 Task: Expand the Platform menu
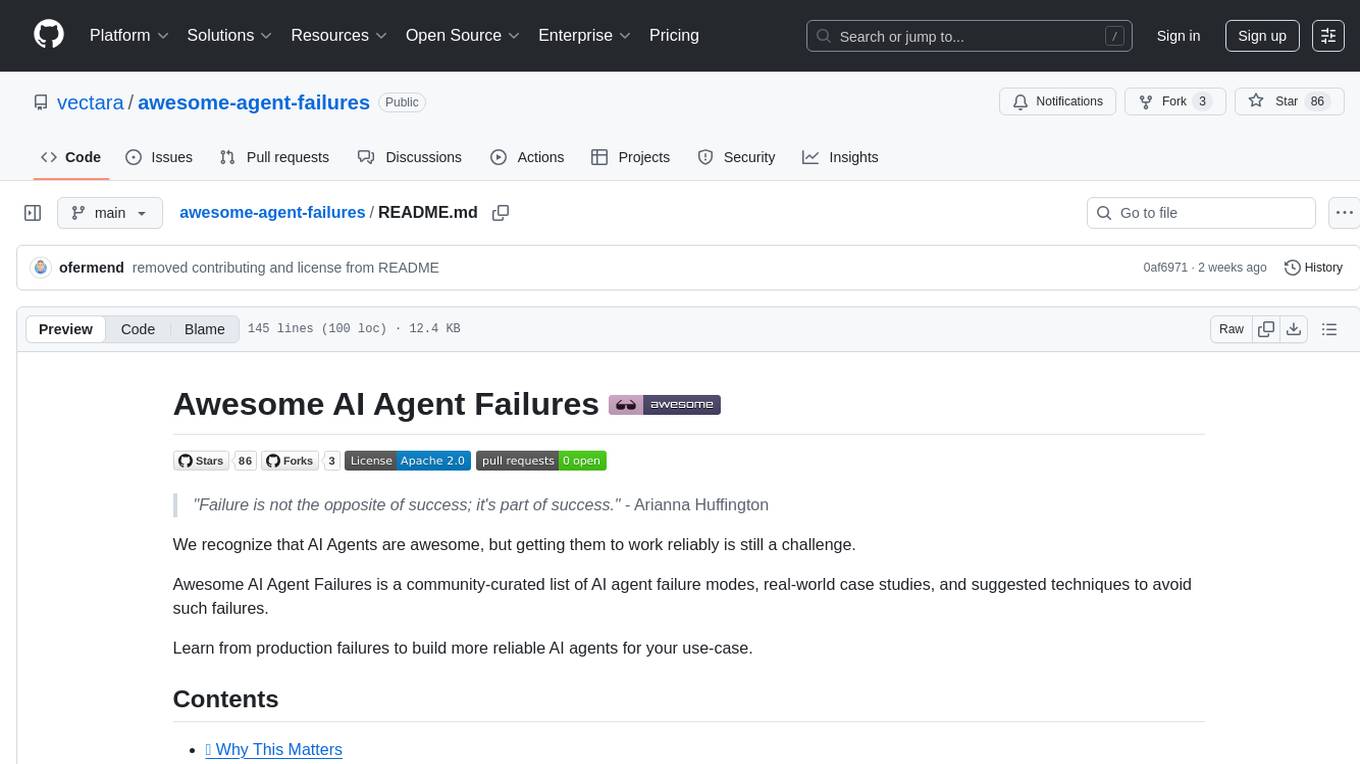pyautogui.click(x=129, y=35)
